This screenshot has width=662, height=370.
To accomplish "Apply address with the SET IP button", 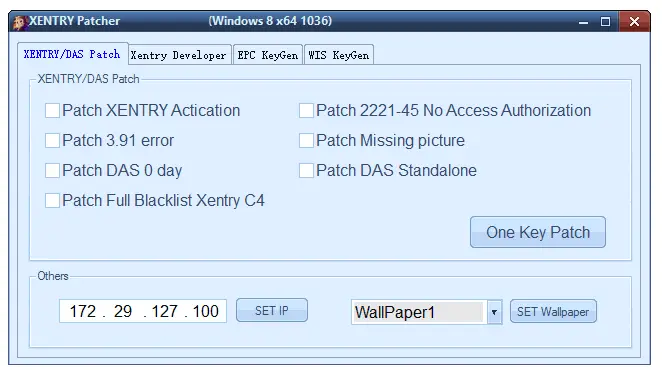I will [272, 310].
